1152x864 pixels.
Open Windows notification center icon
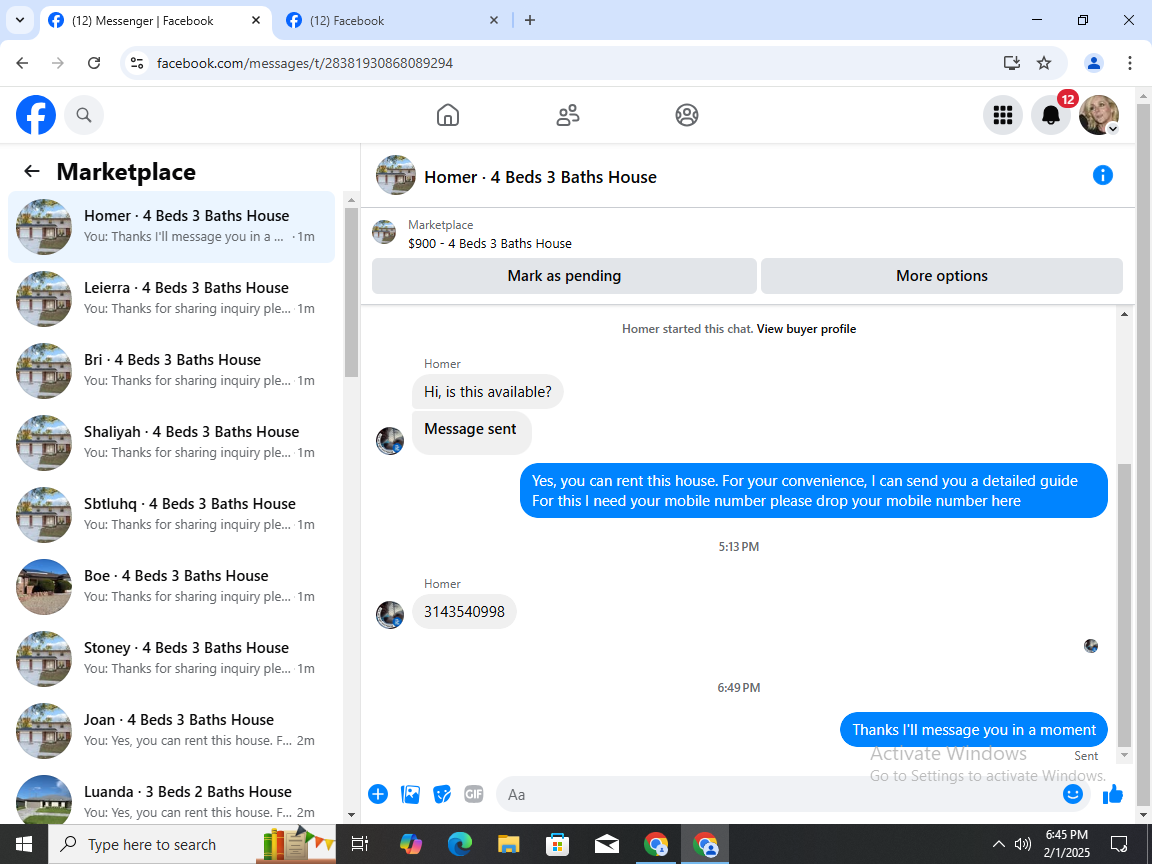(1118, 844)
